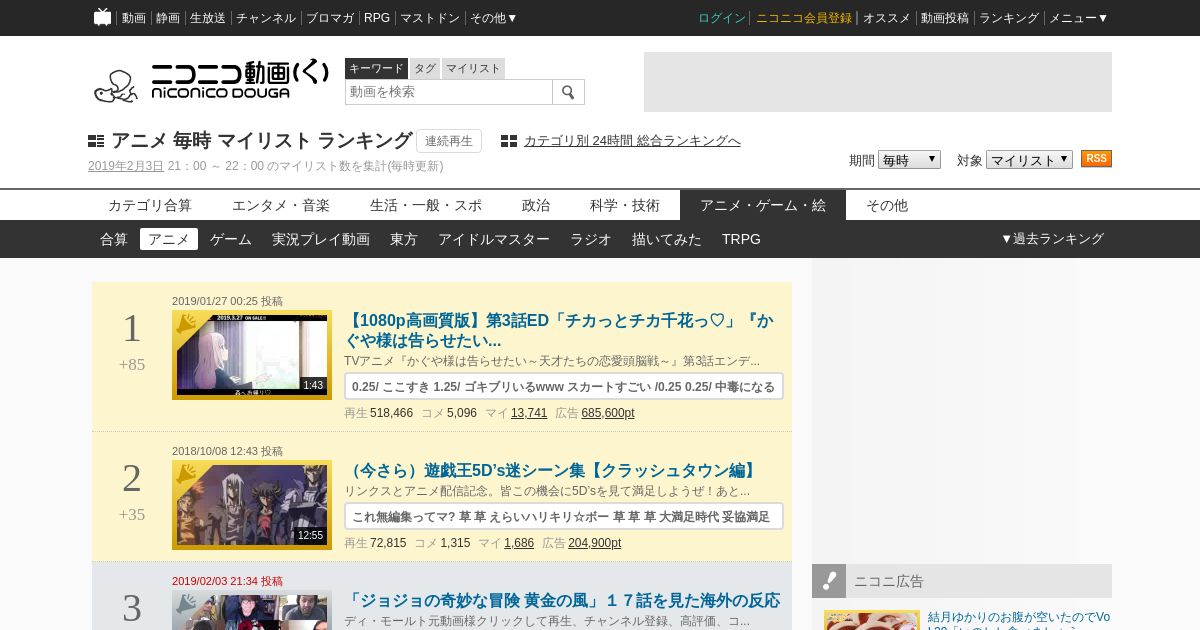This screenshot has width=1200, height=630.
Task: Click the rank 2 comment box
Action: [564, 516]
